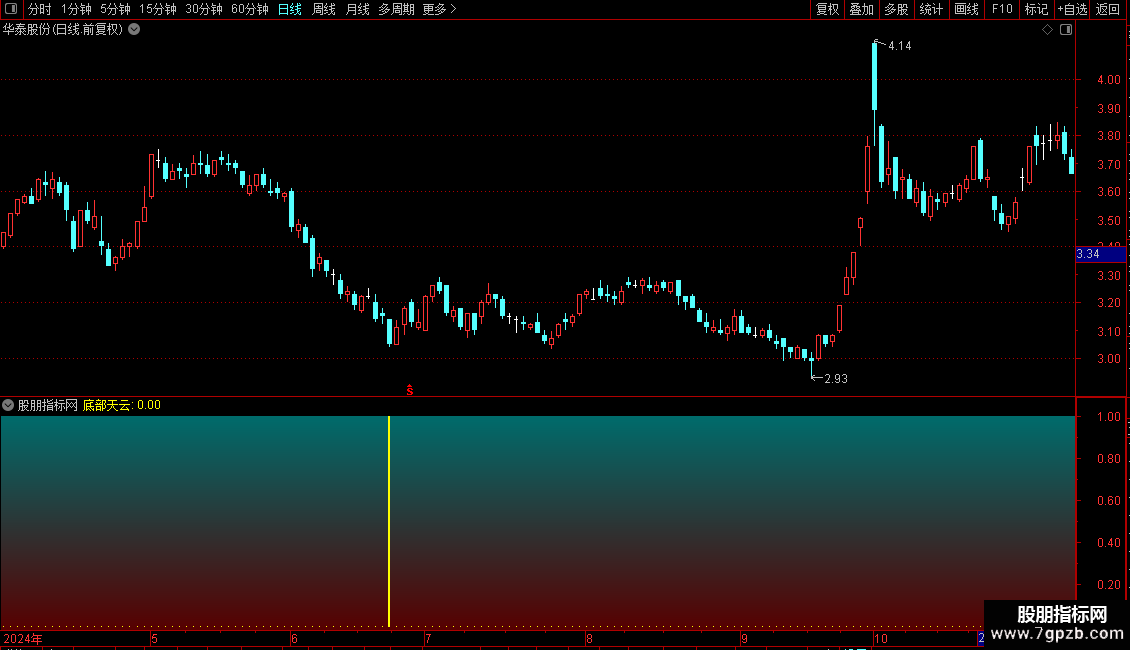The width and height of the screenshot is (1130, 650).
Task: Click 标记 mark button
Action: pyautogui.click(x=1036, y=9)
